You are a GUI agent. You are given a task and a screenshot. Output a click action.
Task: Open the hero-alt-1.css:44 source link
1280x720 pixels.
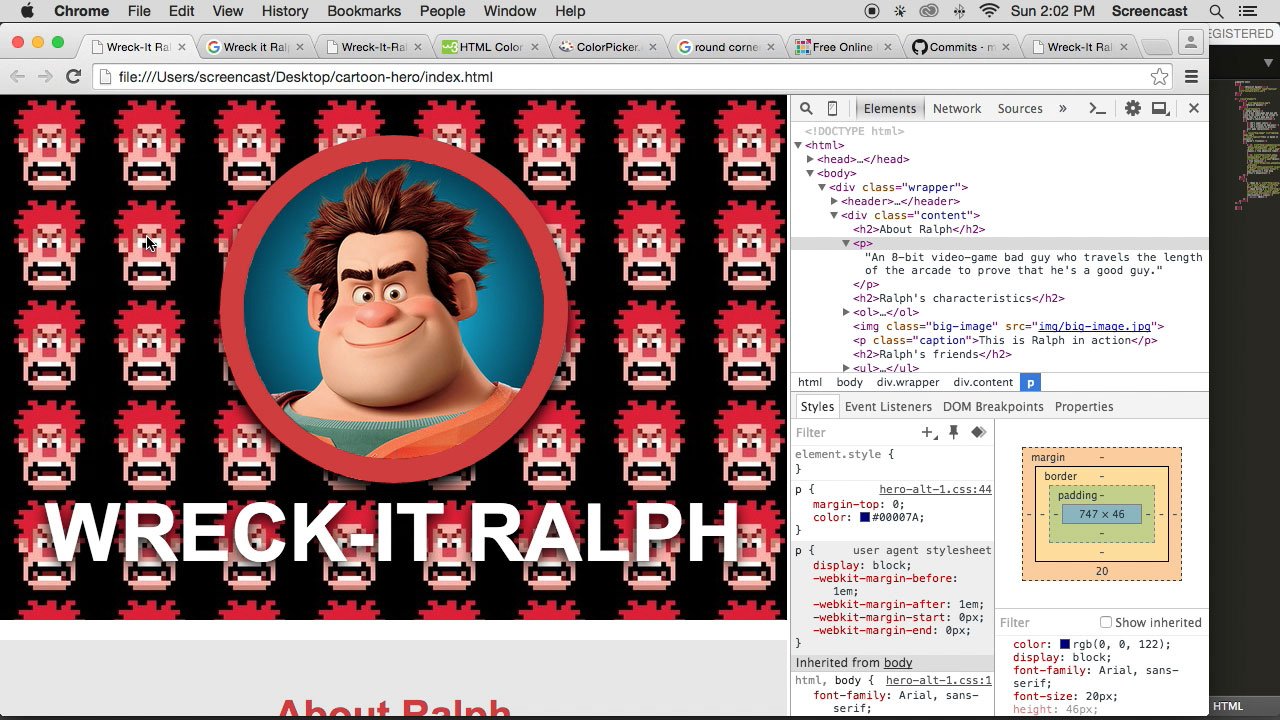pyautogui.click(x=935, y=490)
